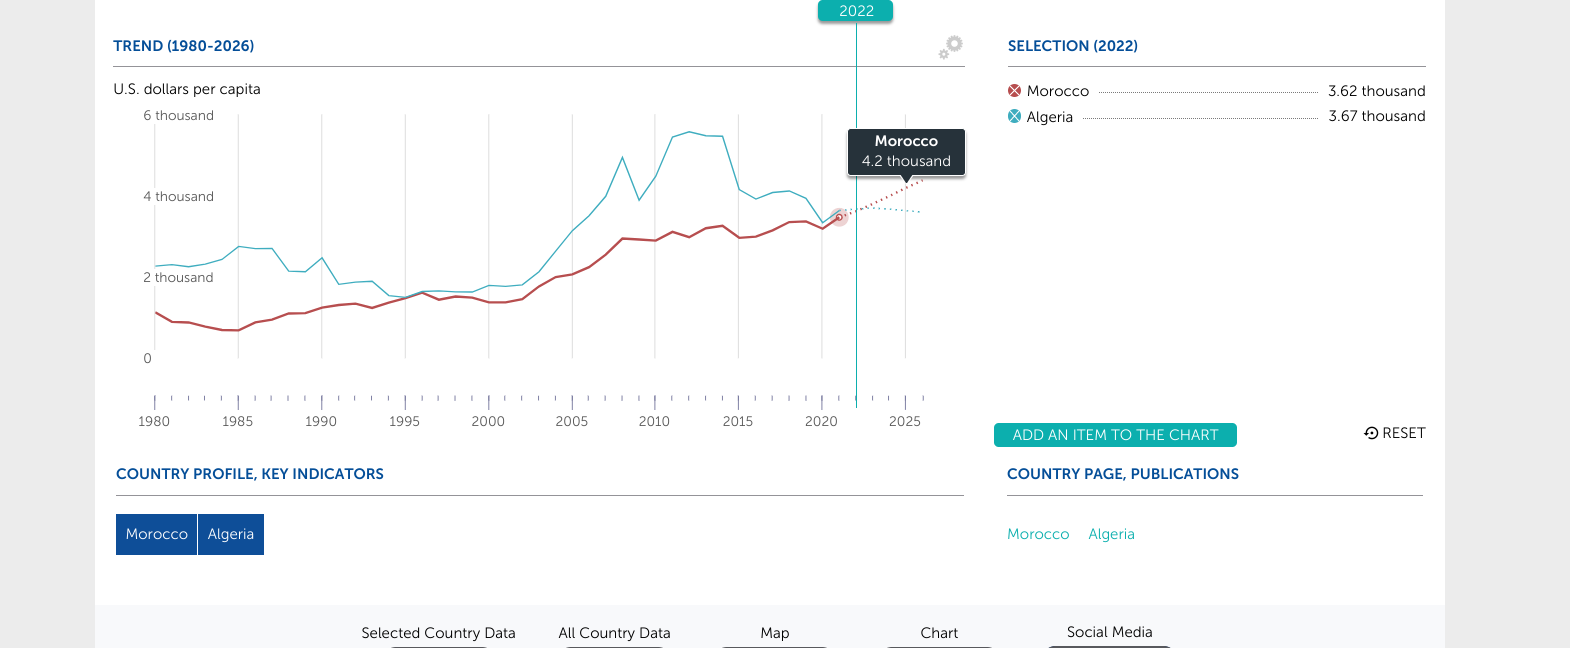Click the U.S. dollars per capita label

coord(187,89)
